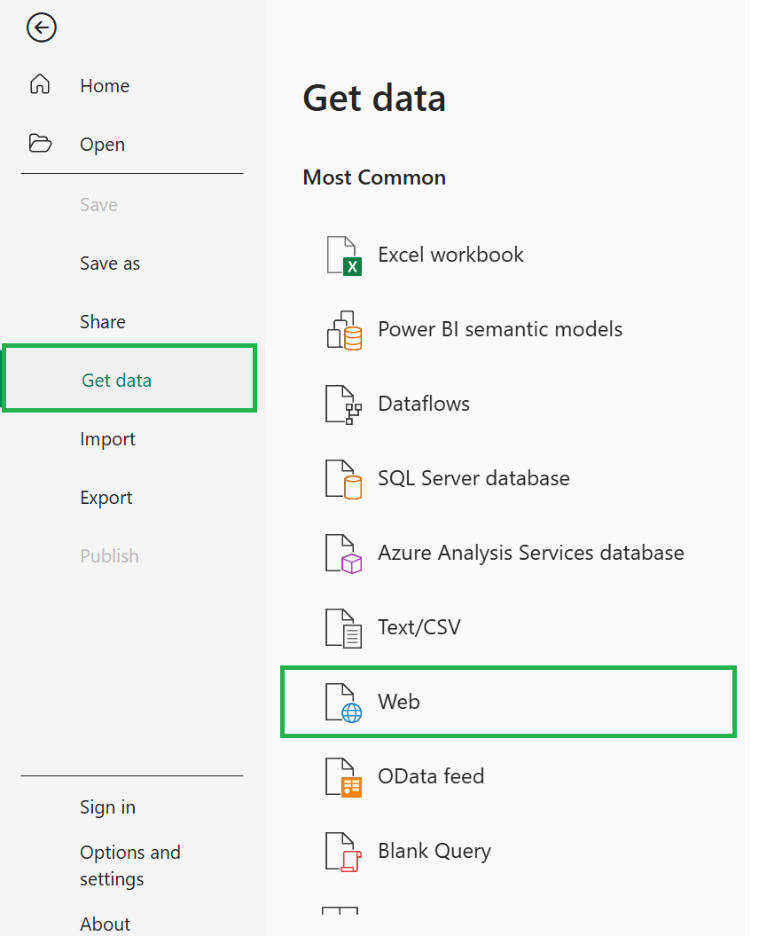The image size is (759, 936).
Task: Pick Azure Analysis Services database
Action: pos(531,553)
